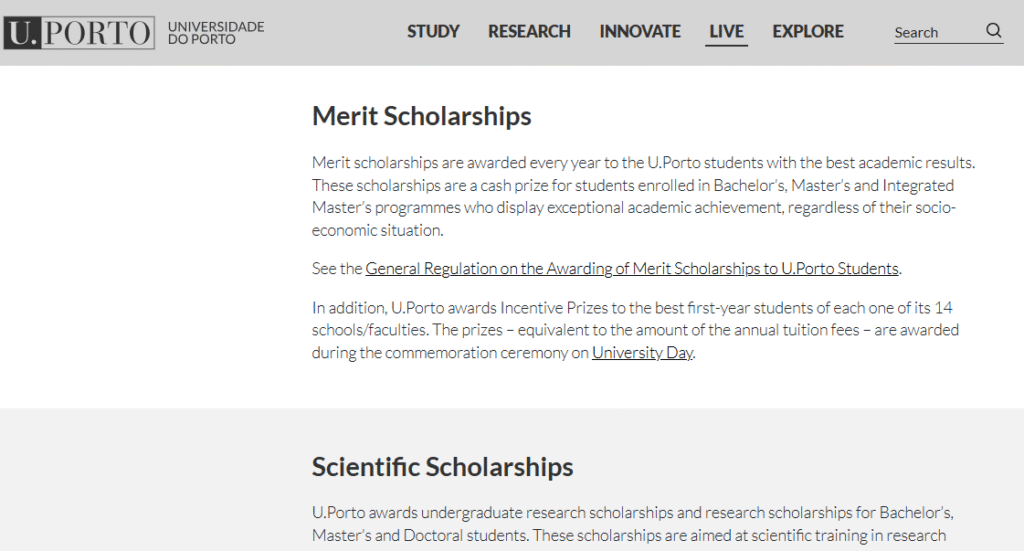Open the RESEARCH menu
The image size is (1024, 551).
[529, 31]
